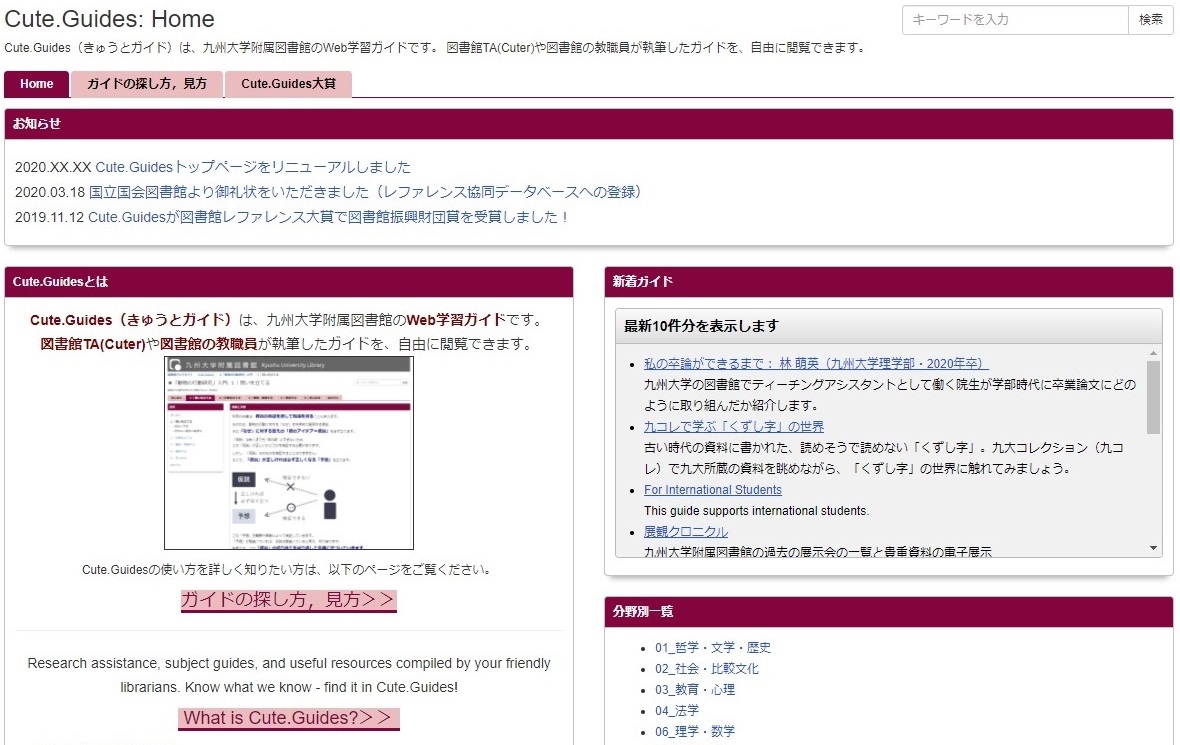Switch to ガイドの探し方，見方 tab
Image resolution: width=1180 pixels, height=745 pixels.
click(x=147, y=84)
